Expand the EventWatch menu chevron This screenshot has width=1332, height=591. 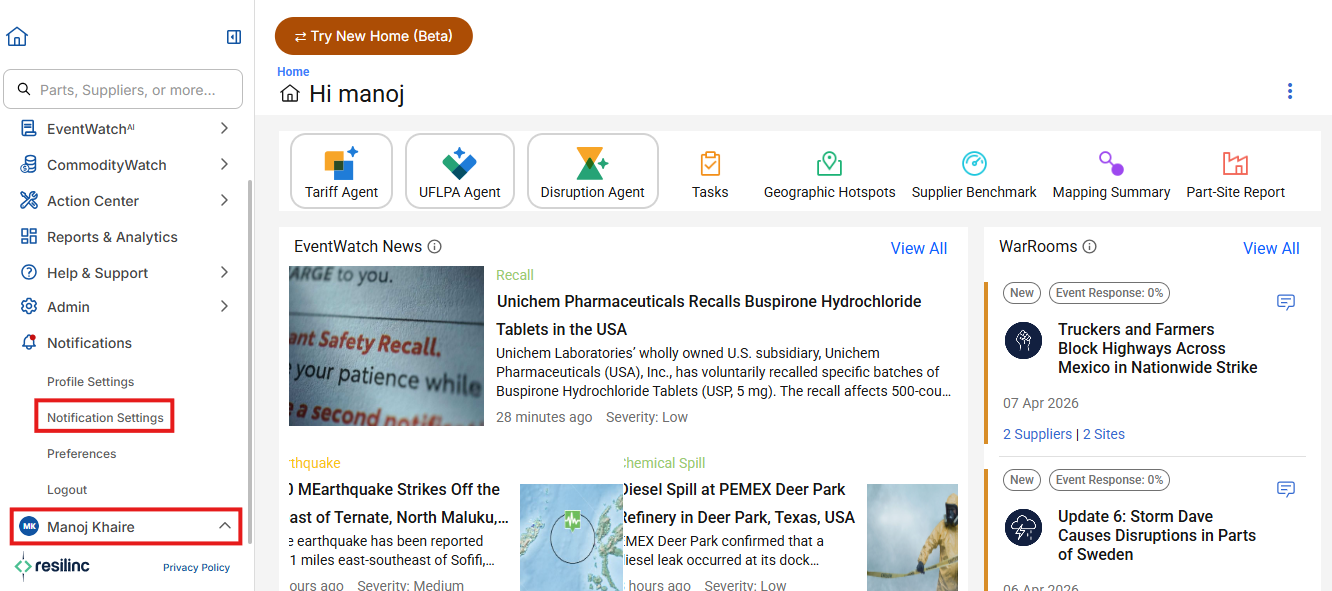coord(224,128)
